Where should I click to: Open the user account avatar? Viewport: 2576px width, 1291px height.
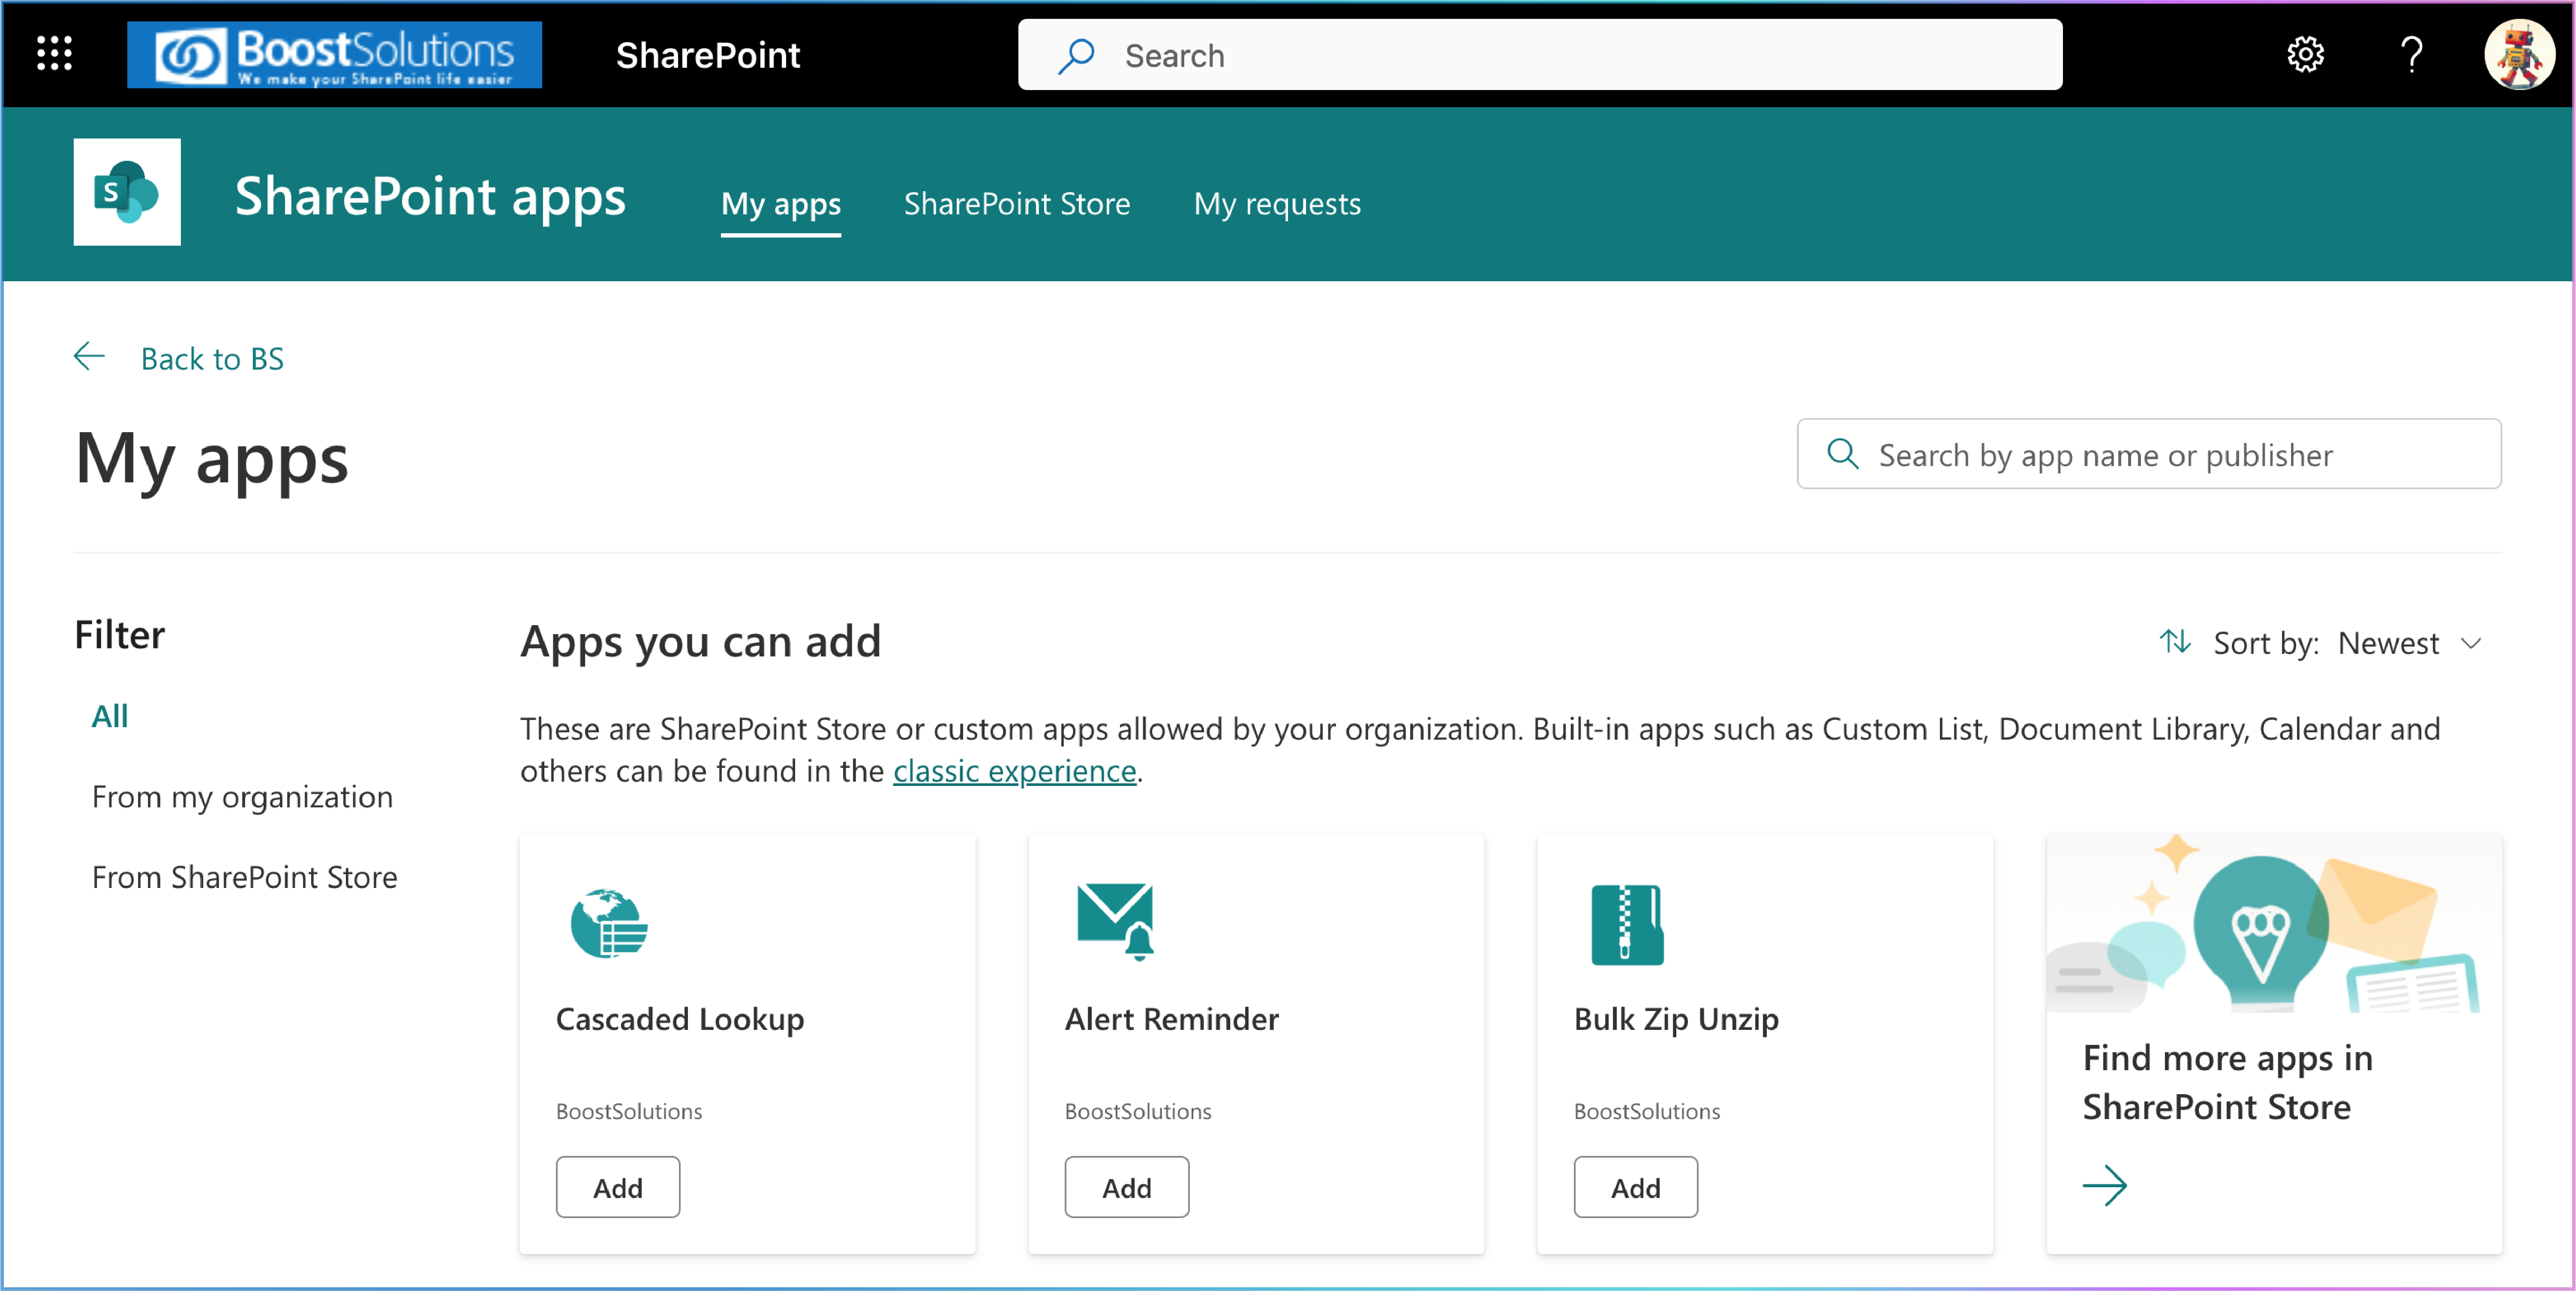[2519, 54]
